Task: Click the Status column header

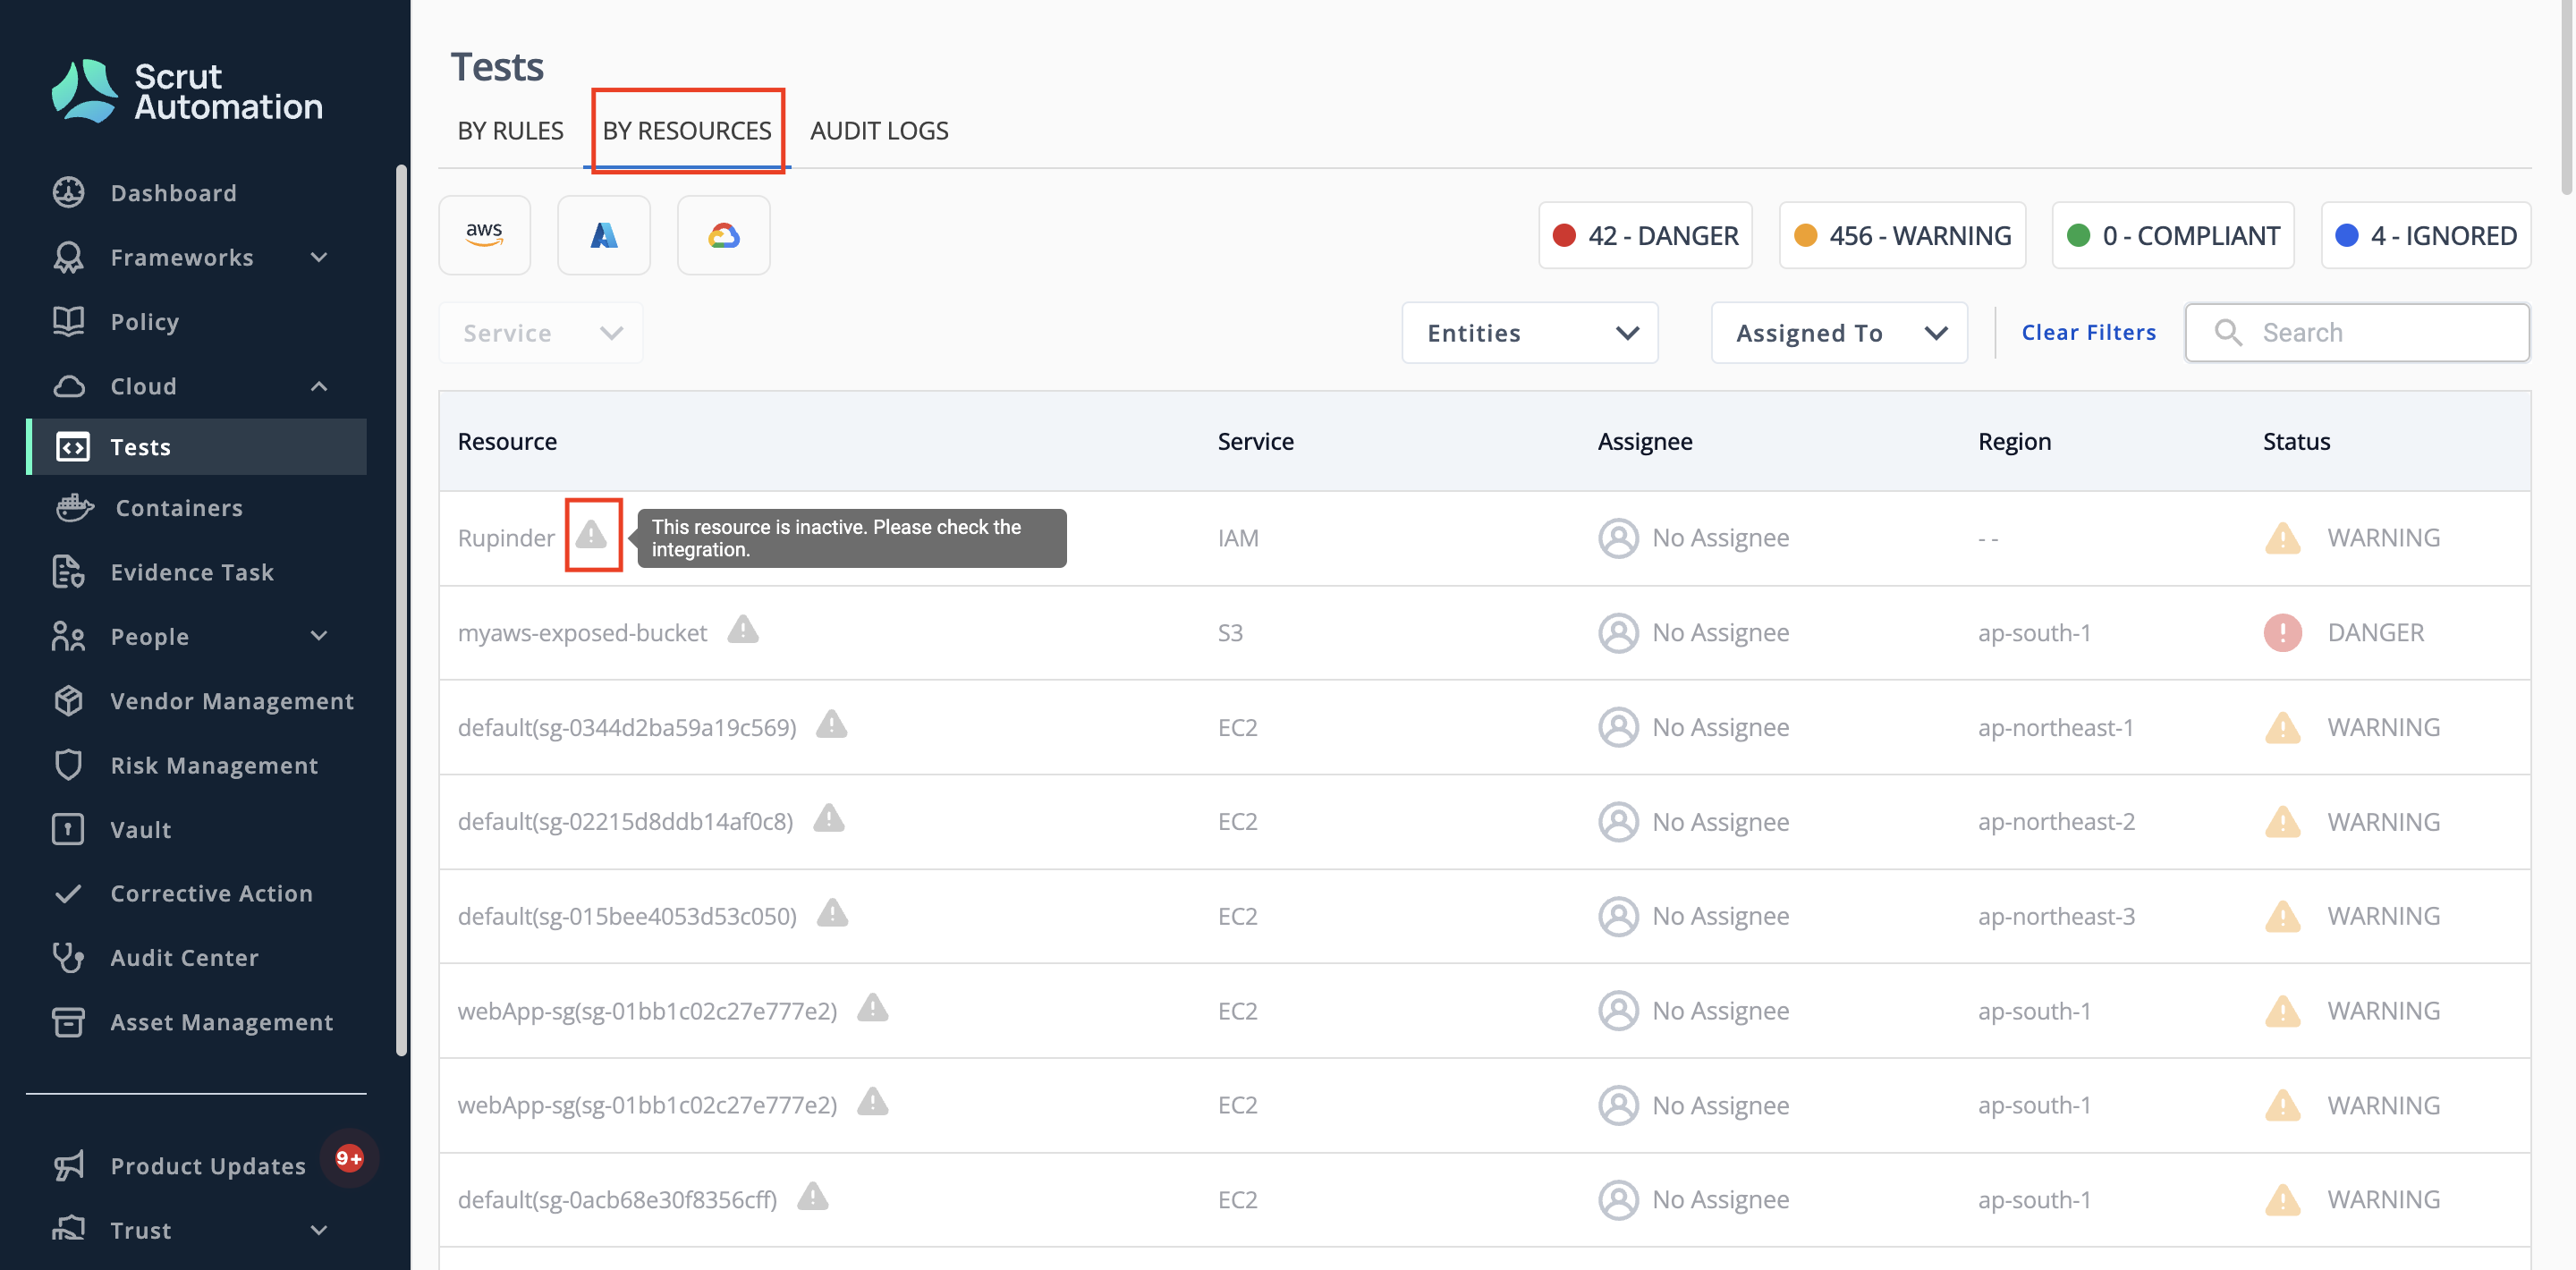Action: coord(2296,441)
